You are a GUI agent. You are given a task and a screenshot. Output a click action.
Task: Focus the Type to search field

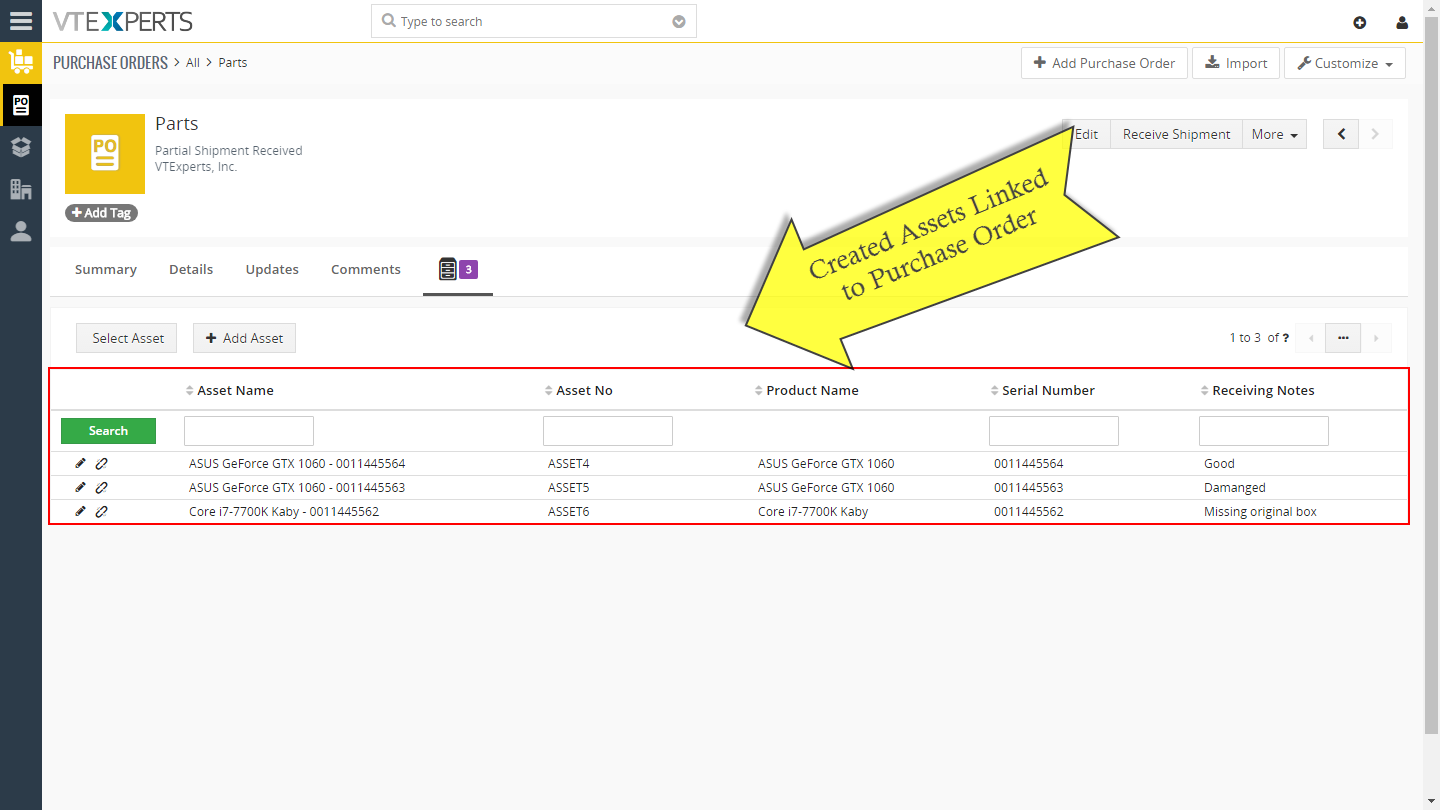pos(533,21)
